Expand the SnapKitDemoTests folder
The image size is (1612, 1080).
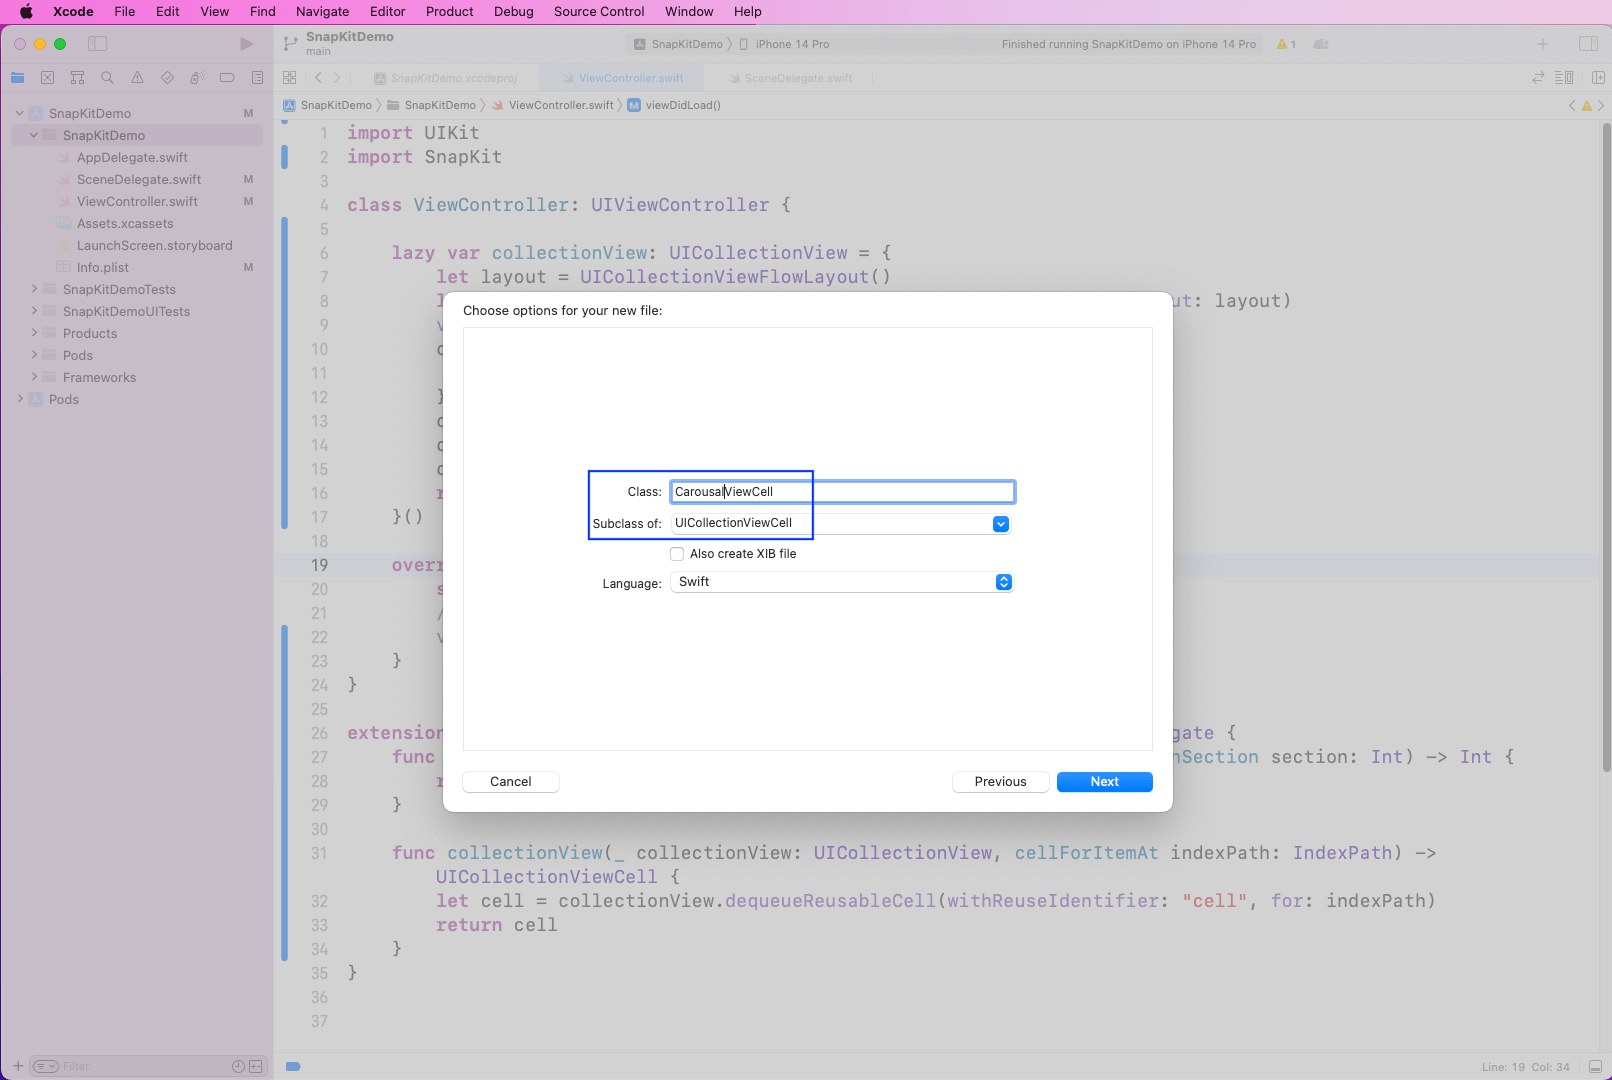tap(34, 289)
